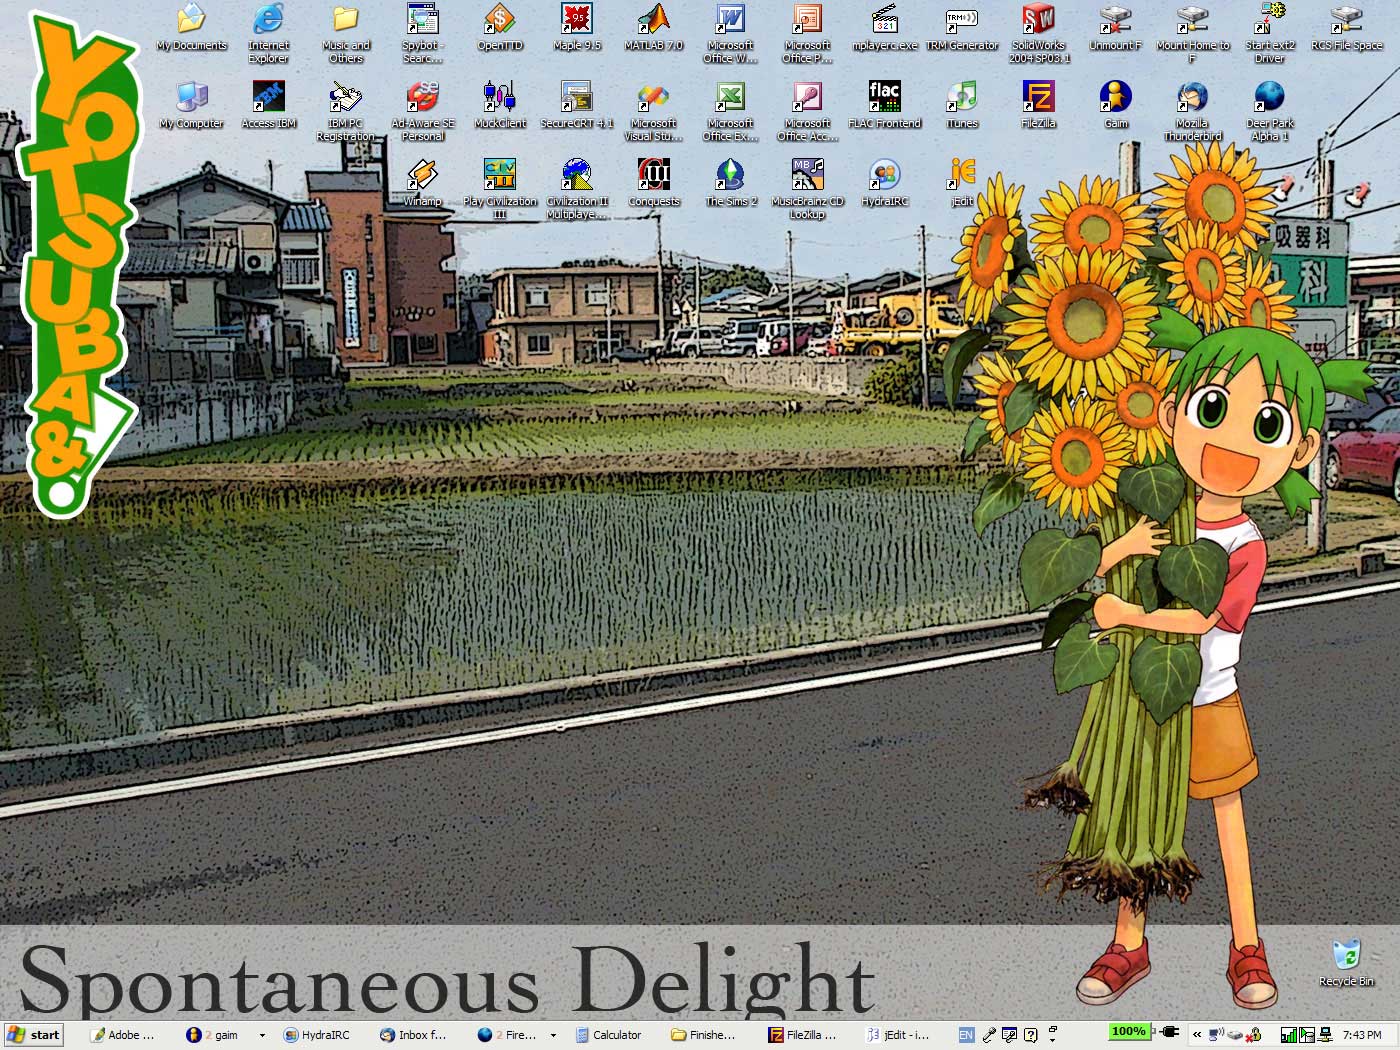Screen dimensions: 1400x1050
Task: Select the OpenTTD game shortcut
Action: click(500, 27)
